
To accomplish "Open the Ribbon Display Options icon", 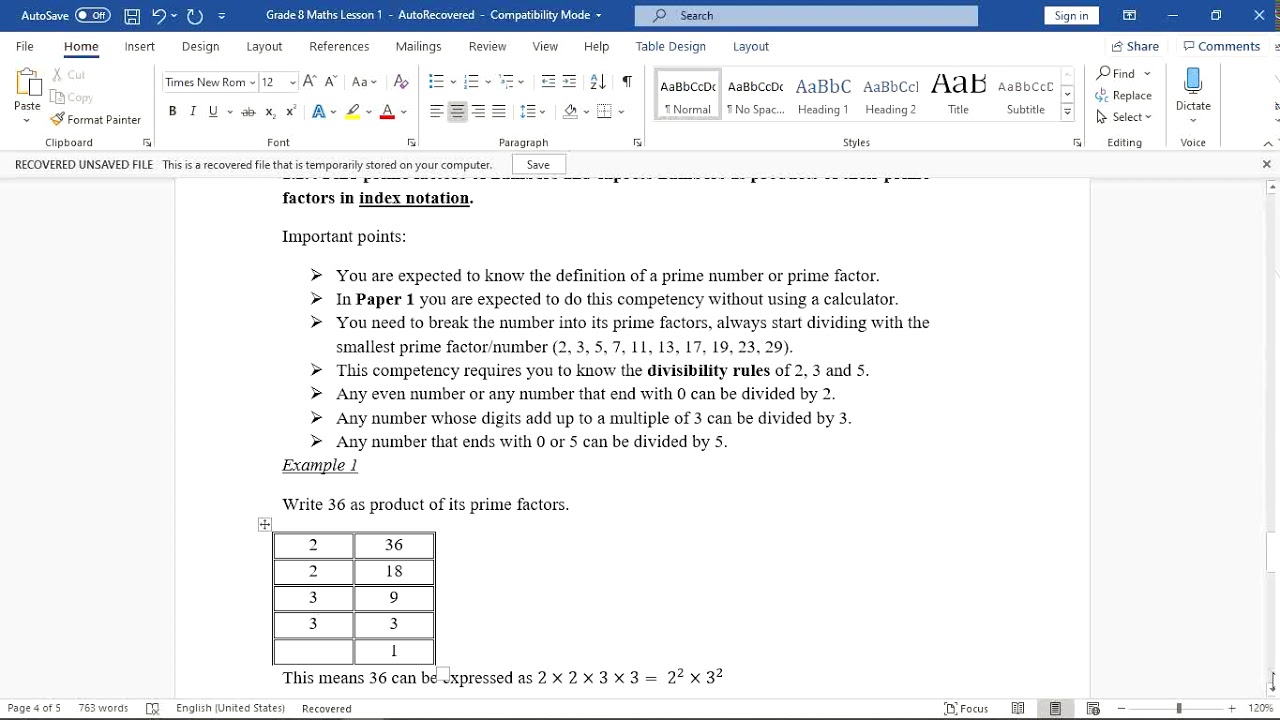I will click(x=1129, y=15).
